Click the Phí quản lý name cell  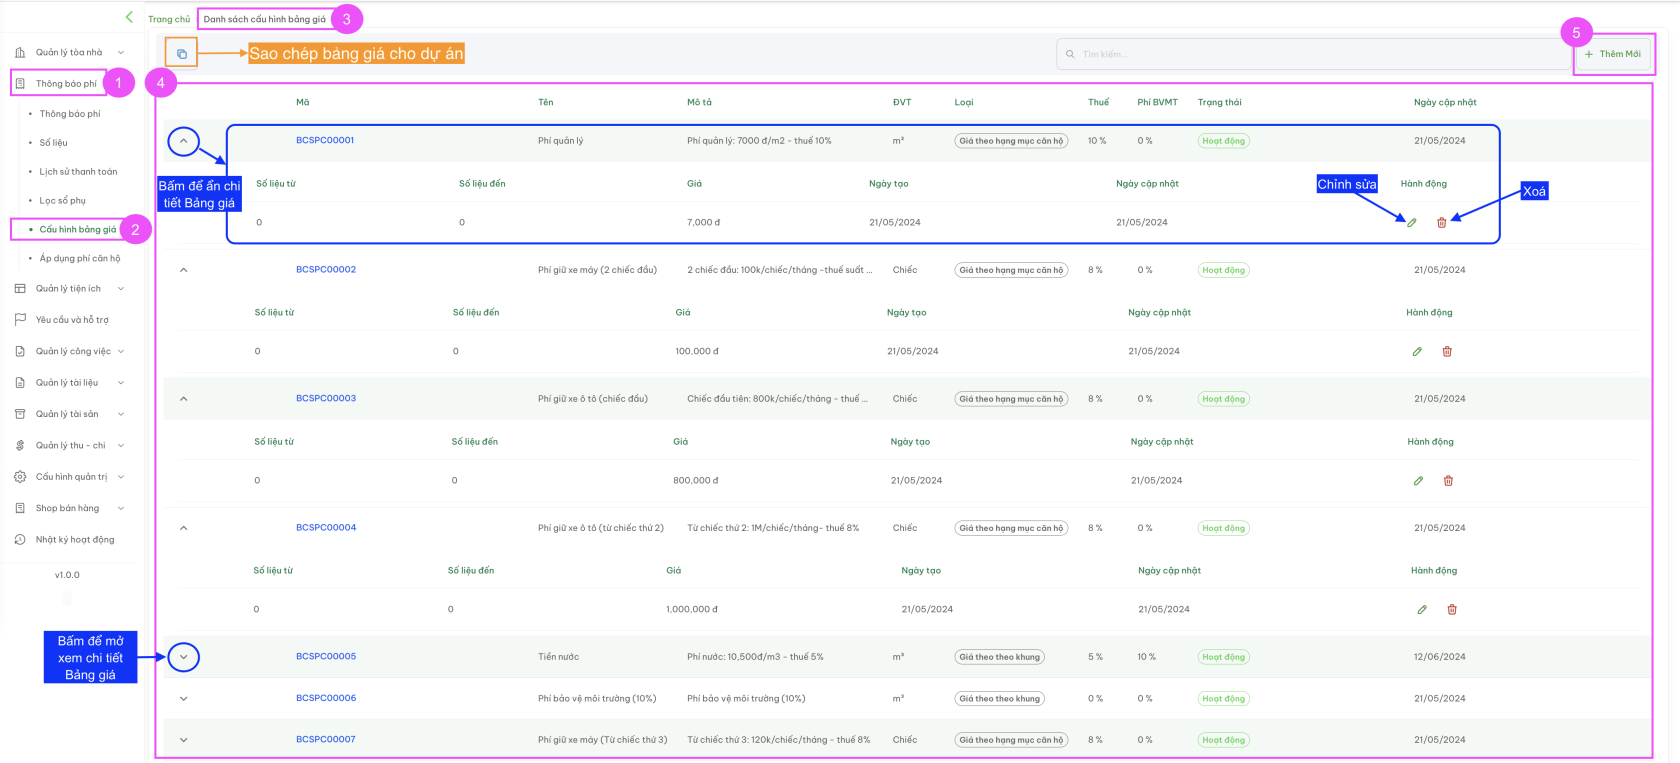pyautogui.click(x=560, y=141)
